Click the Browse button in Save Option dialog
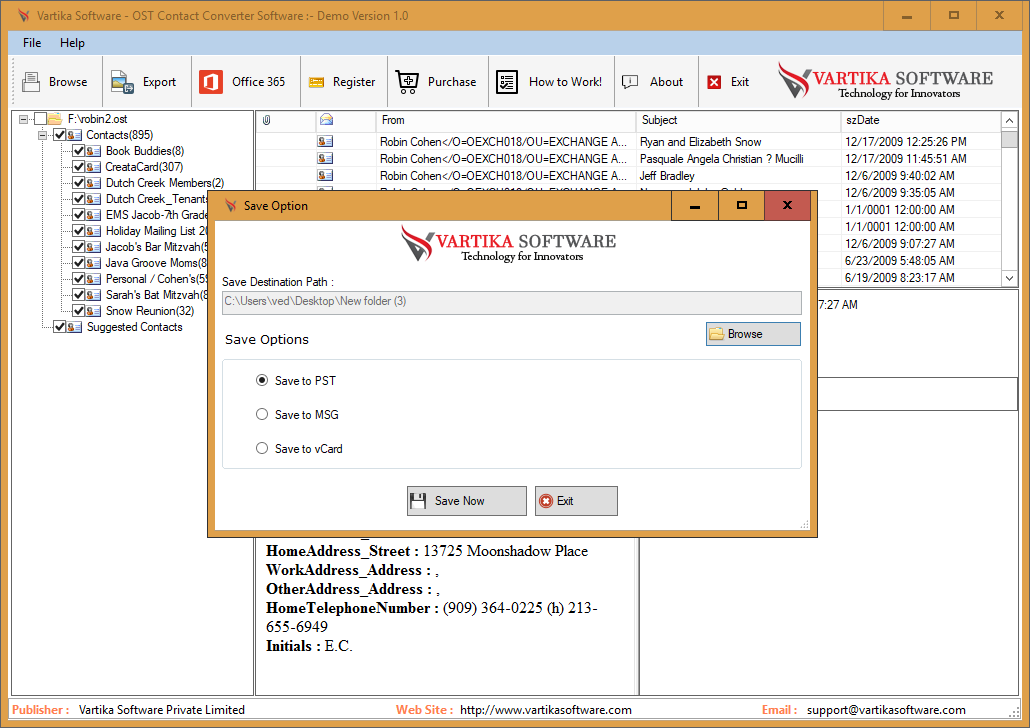Image resolution: width=1030 pixels, height=728 pixels. 753,334
